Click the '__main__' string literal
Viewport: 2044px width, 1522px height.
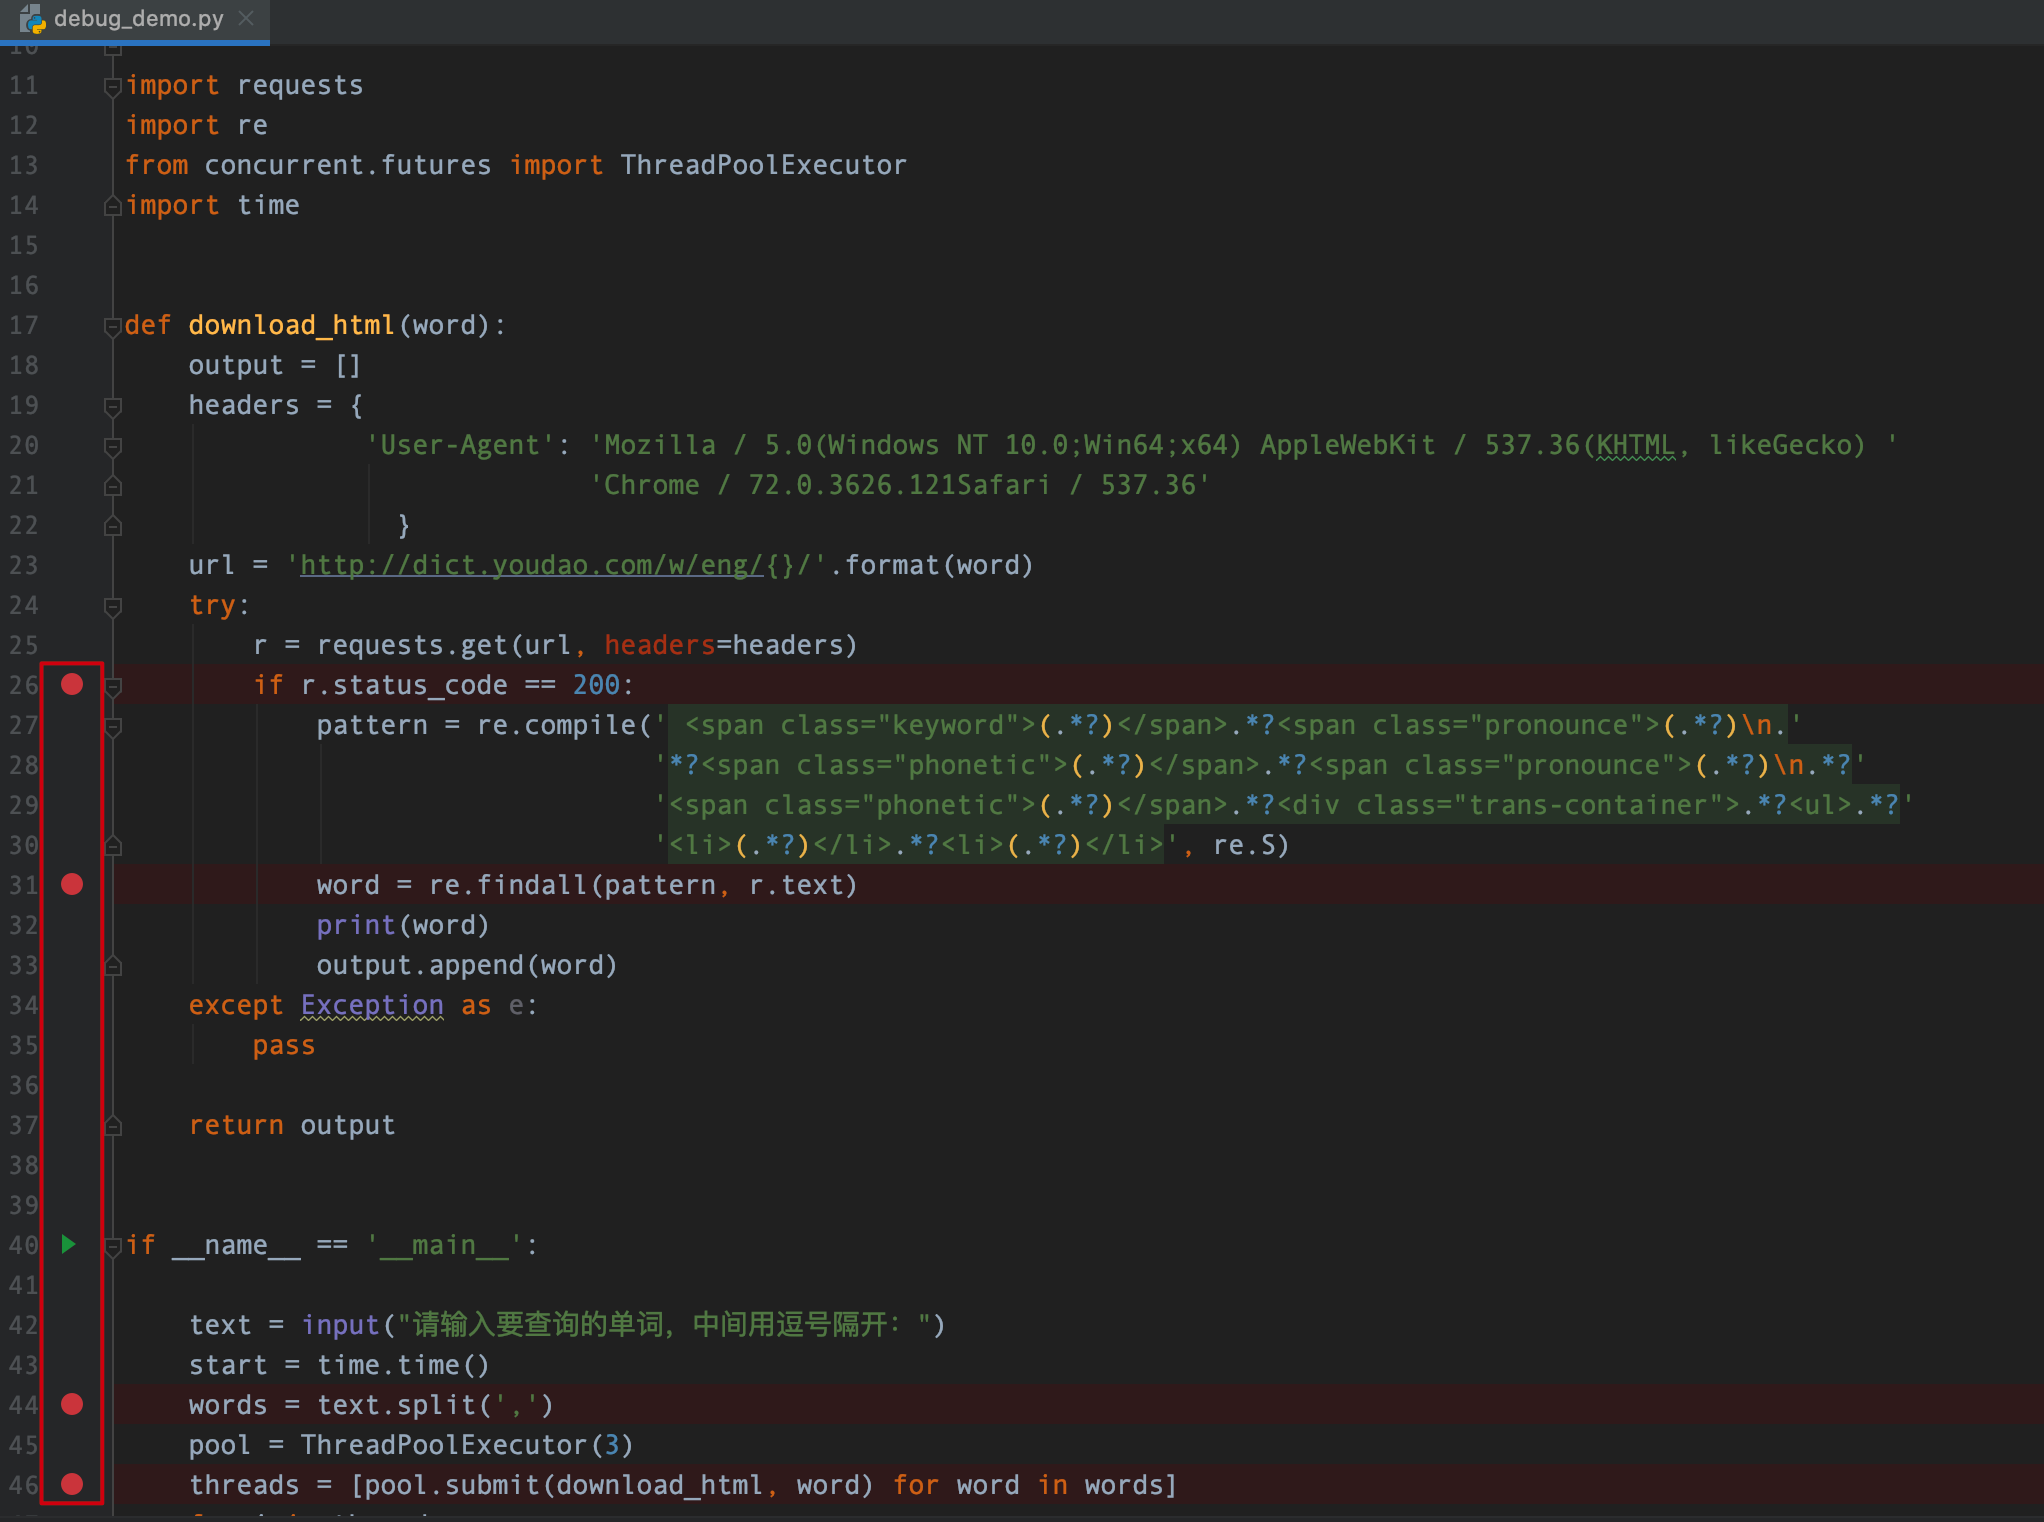[444, 1245]
